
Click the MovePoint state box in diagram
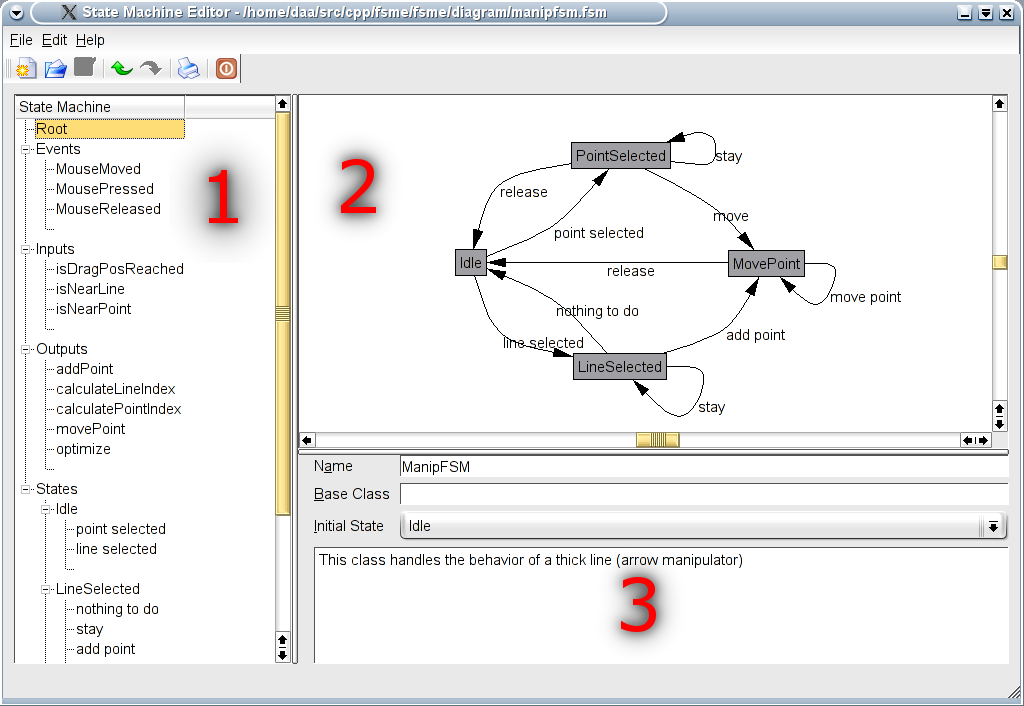point(766,264)
